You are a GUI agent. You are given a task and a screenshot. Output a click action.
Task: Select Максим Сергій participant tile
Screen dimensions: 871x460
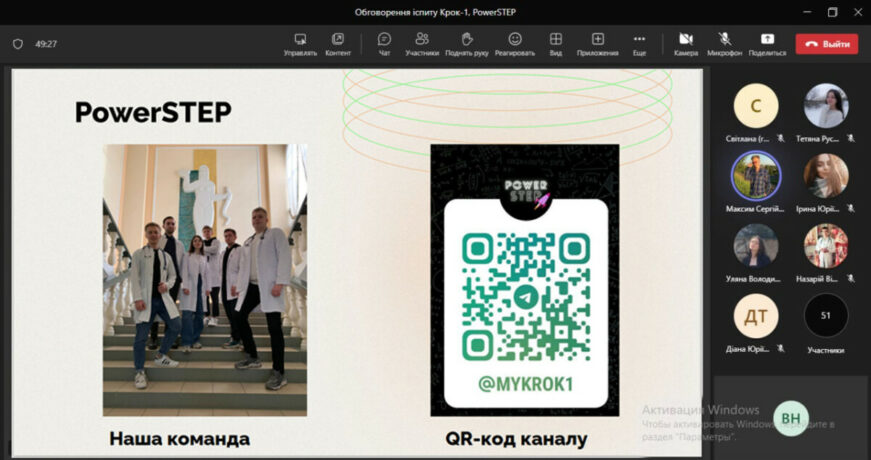(x=756, y=176)
